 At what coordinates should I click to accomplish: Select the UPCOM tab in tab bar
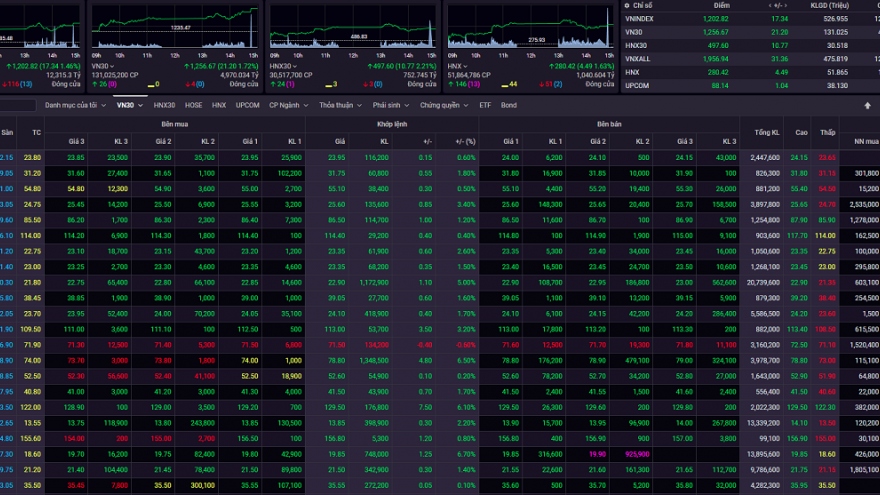[x=247, y=105]
